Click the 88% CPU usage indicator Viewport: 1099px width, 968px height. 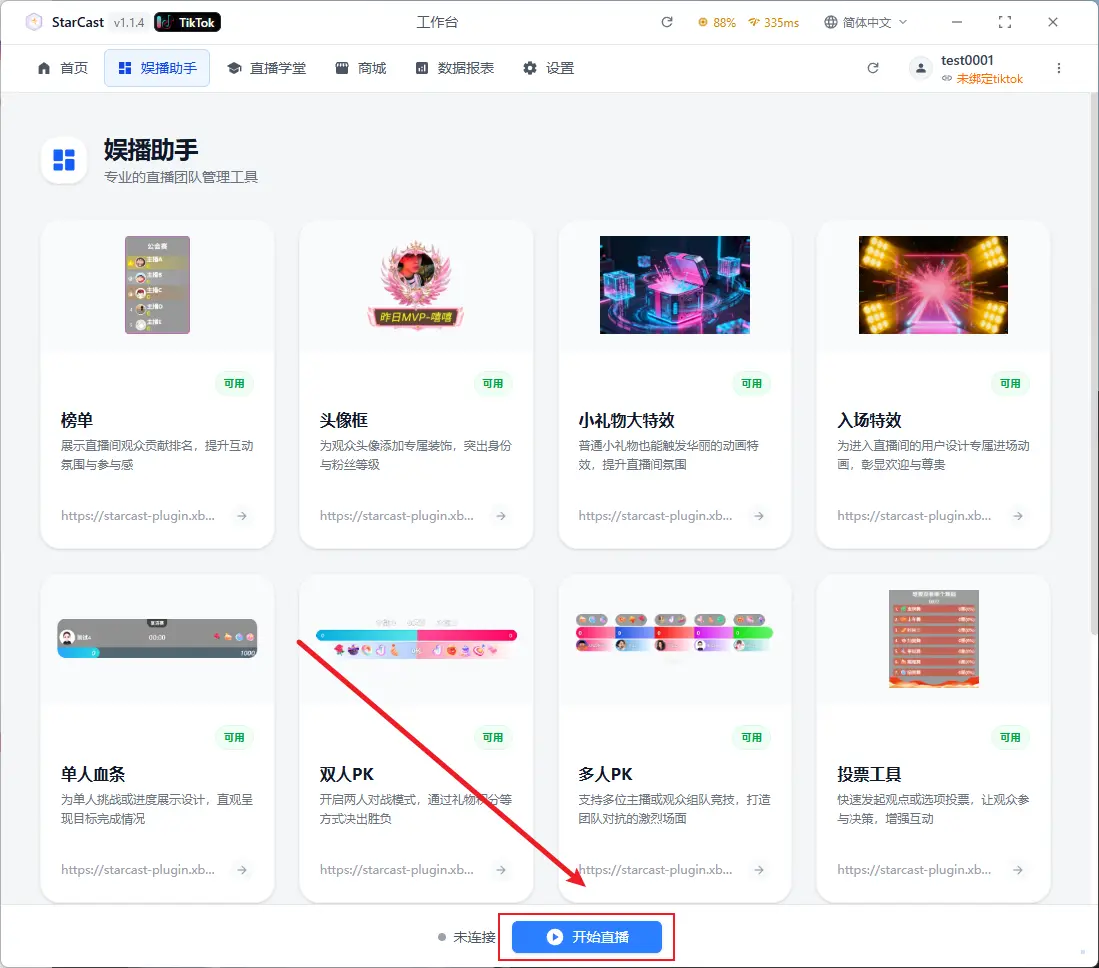[717, 22]
